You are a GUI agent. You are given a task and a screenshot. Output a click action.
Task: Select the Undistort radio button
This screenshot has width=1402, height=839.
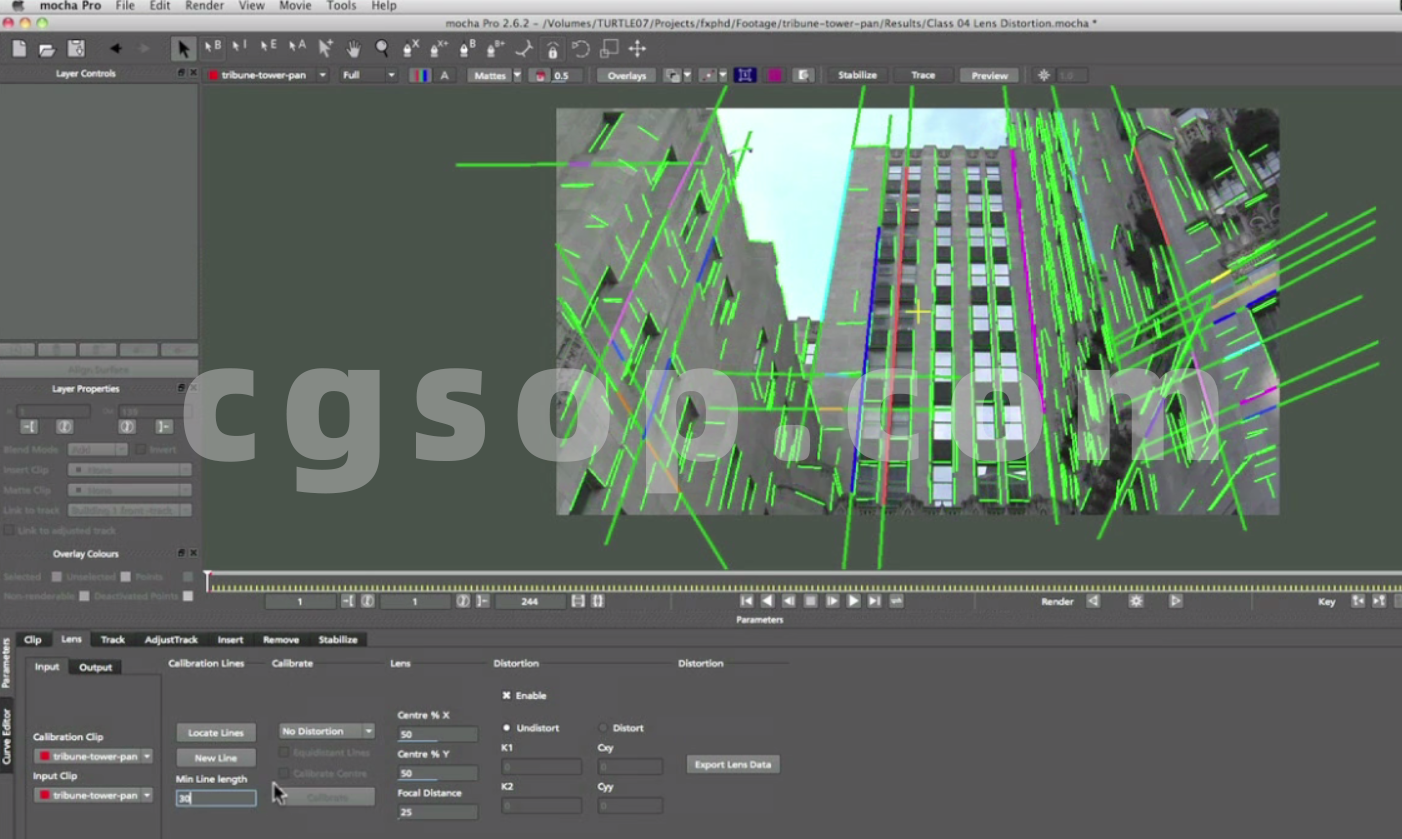pos(506,728)
